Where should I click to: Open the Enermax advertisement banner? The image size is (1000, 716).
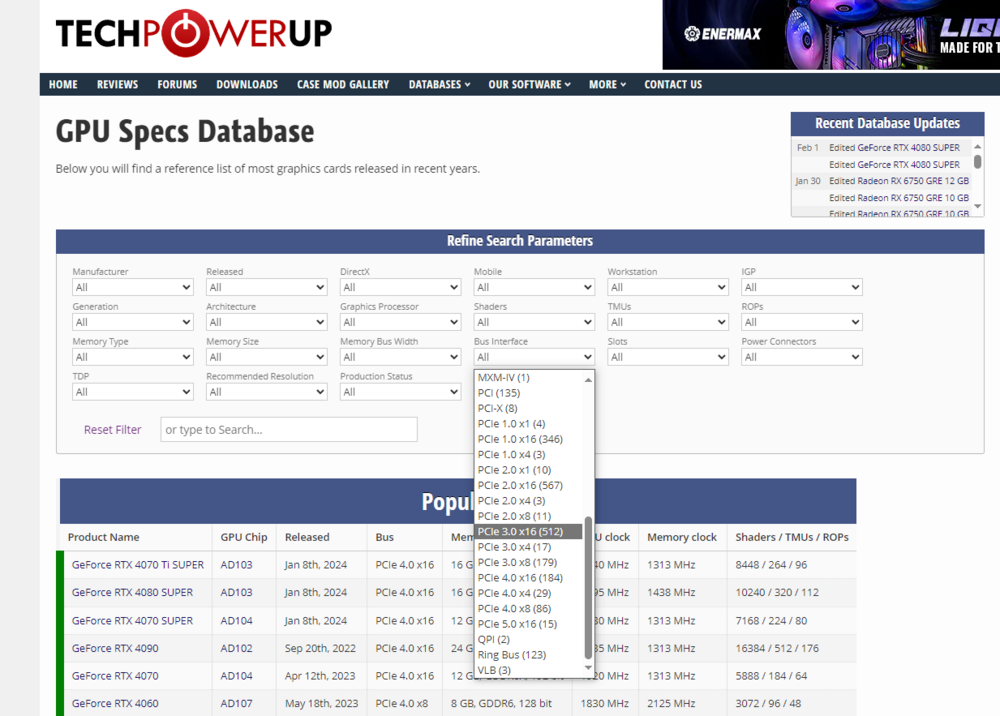[830, 34]
